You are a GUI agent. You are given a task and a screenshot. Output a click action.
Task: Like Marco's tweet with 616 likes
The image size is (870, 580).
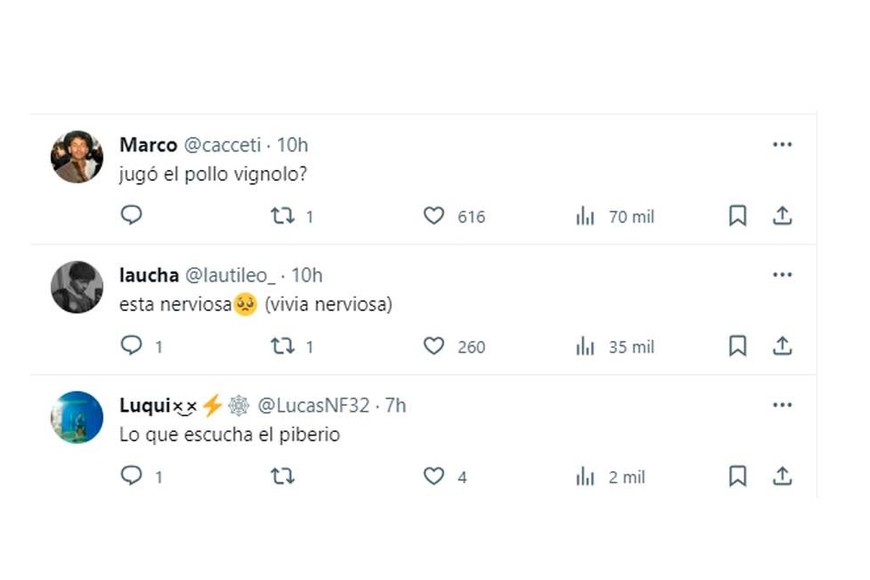[x=433, y=215]
